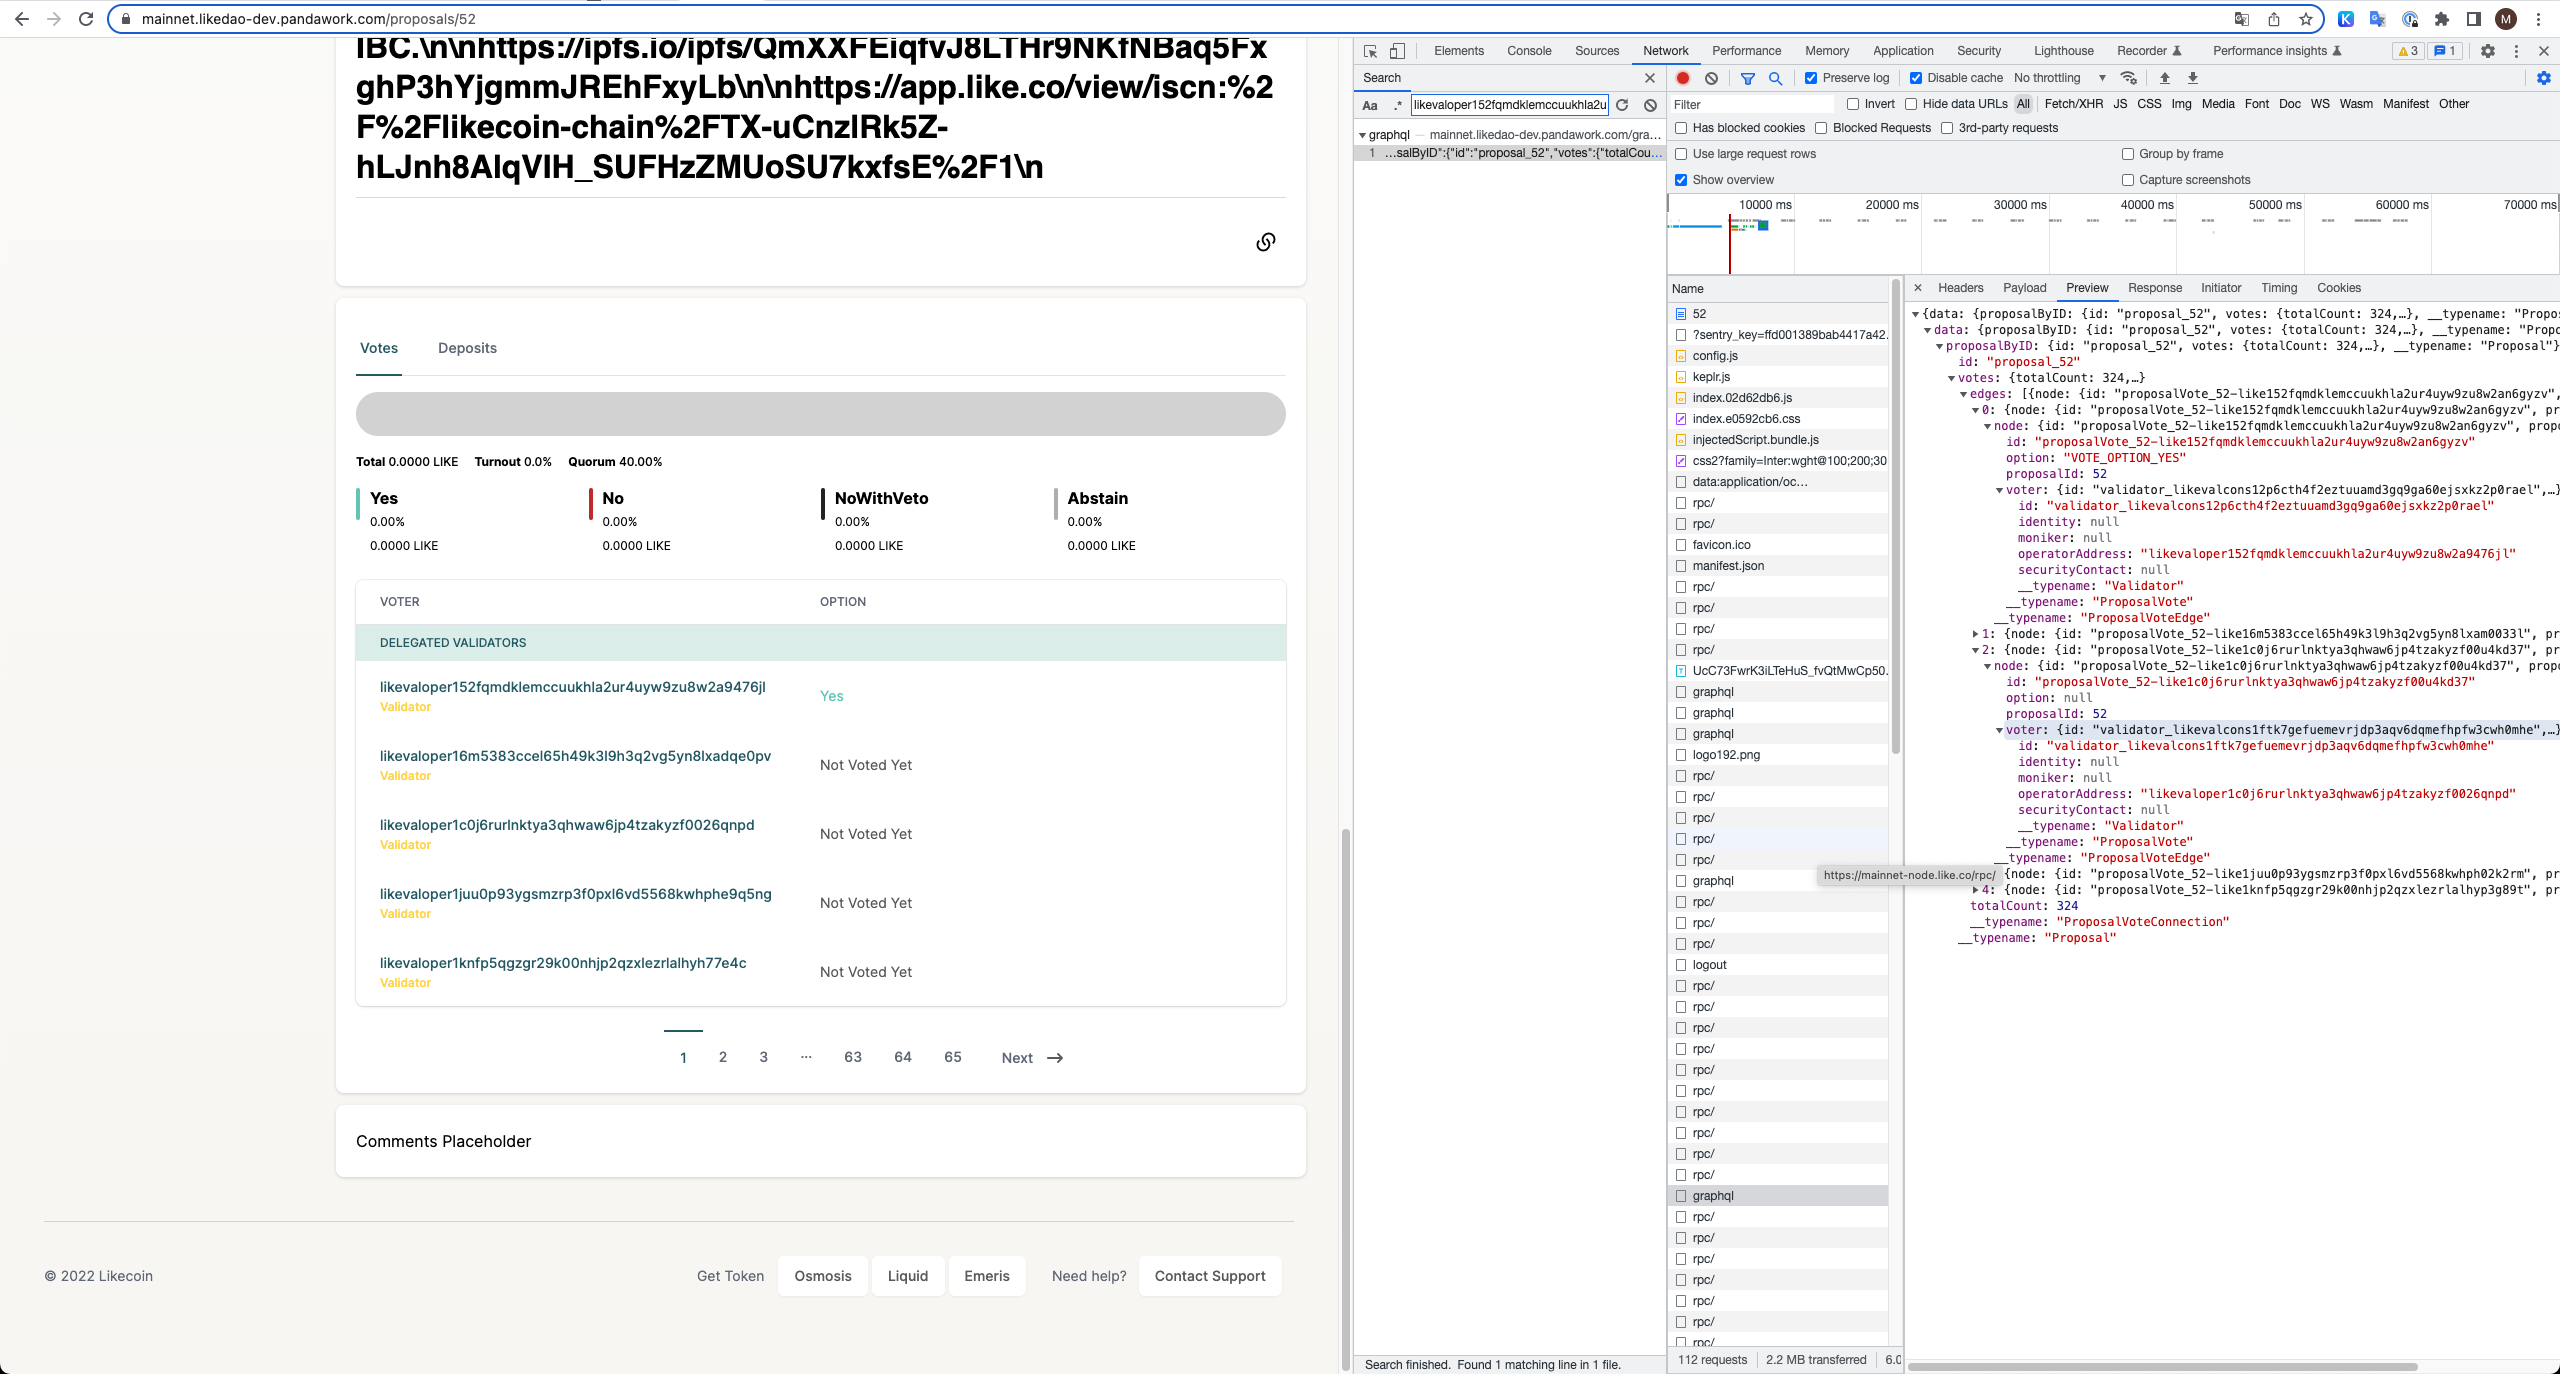Stop recording network log
The height and width of the screenshot is (1374, 2560).
[1683, 78]
